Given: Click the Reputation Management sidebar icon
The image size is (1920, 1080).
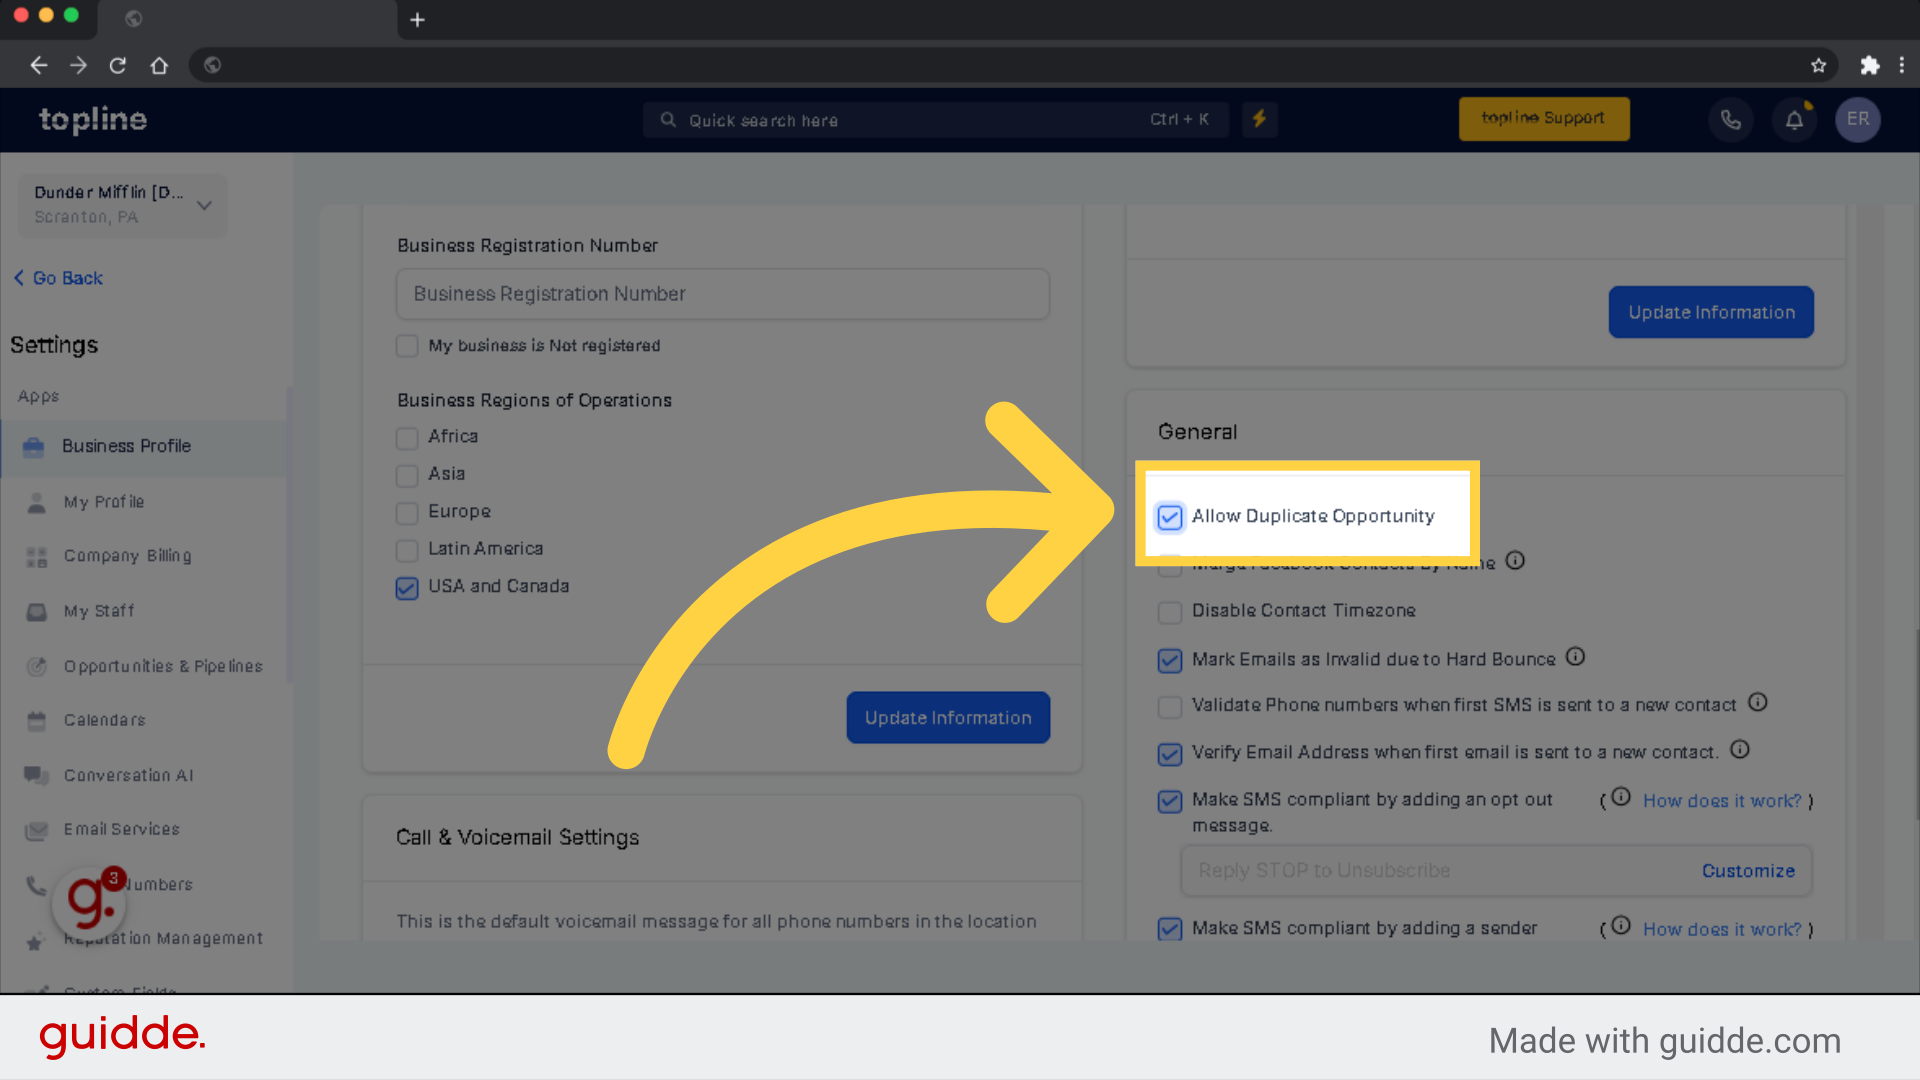Looking at the screenshot, I should [x=36, y=938].
